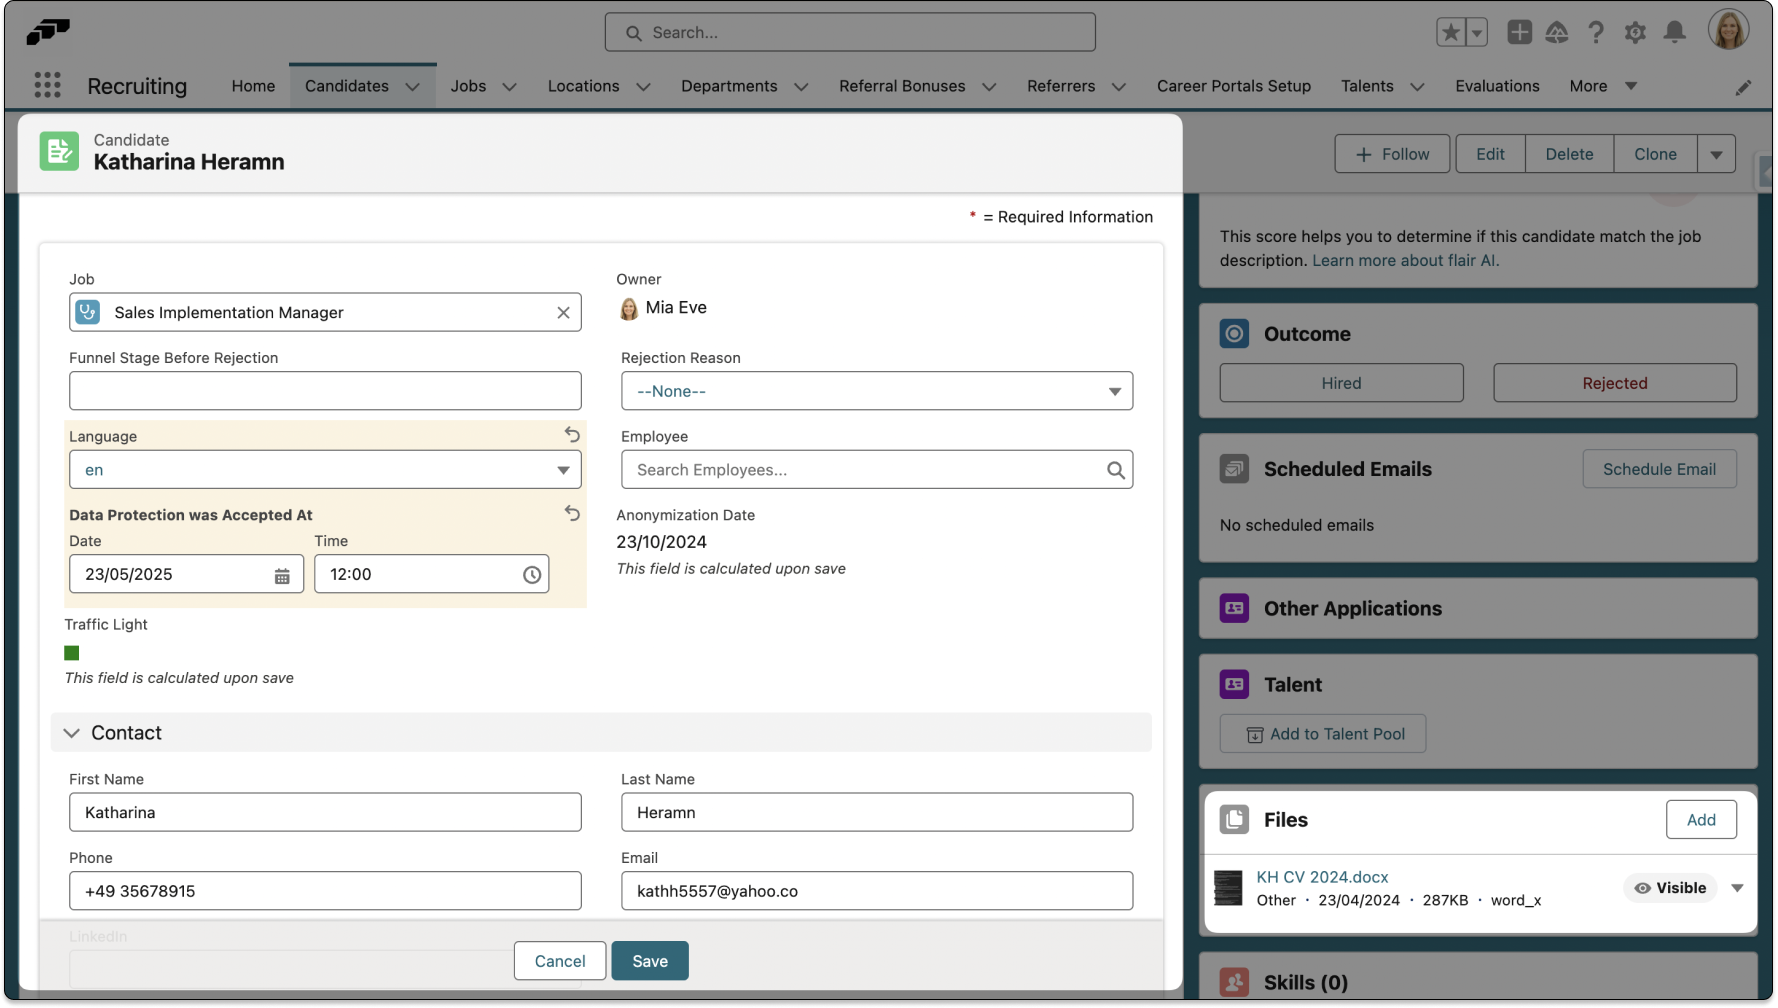This screenshot has width=1778, height=1008.
Task: Click the global actions plus icon
Action: coord(1519,32)
